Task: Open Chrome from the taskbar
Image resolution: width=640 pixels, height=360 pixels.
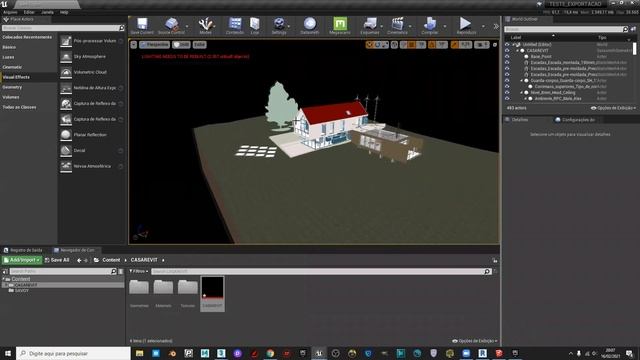Action: click(x=270, y=353)
